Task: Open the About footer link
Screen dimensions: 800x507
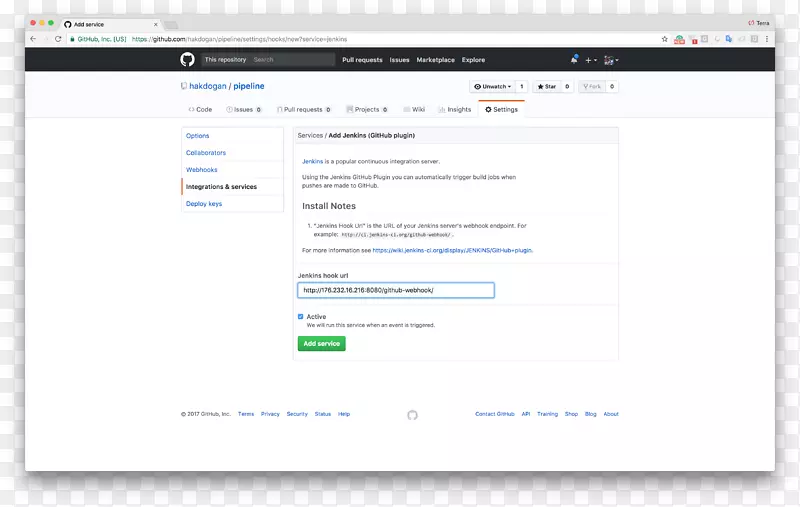Action: point(611,414)
